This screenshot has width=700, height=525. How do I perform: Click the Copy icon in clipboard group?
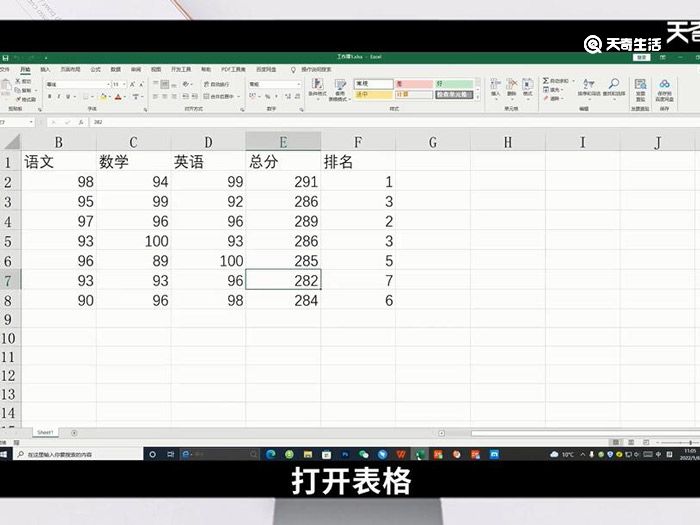click(x=18, y=90)
